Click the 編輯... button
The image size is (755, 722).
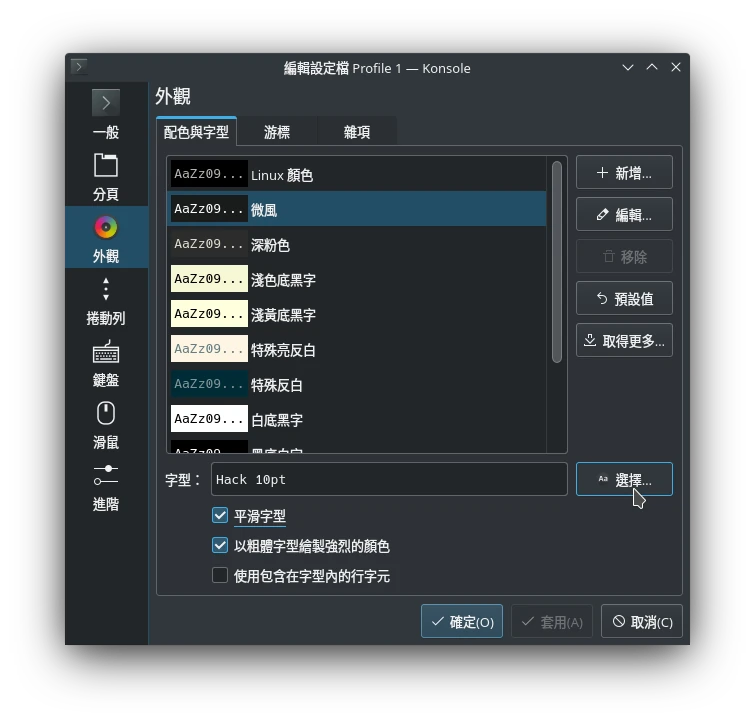click(624, 215)
